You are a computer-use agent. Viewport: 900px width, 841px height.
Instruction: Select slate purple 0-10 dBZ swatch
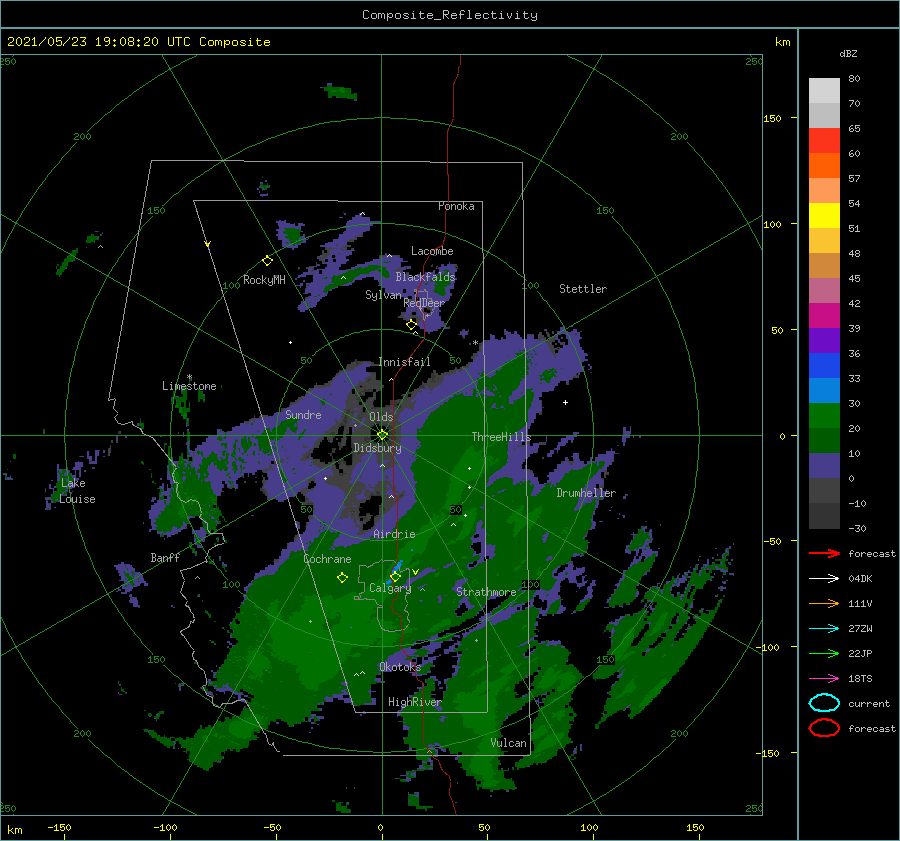point(824,466)
